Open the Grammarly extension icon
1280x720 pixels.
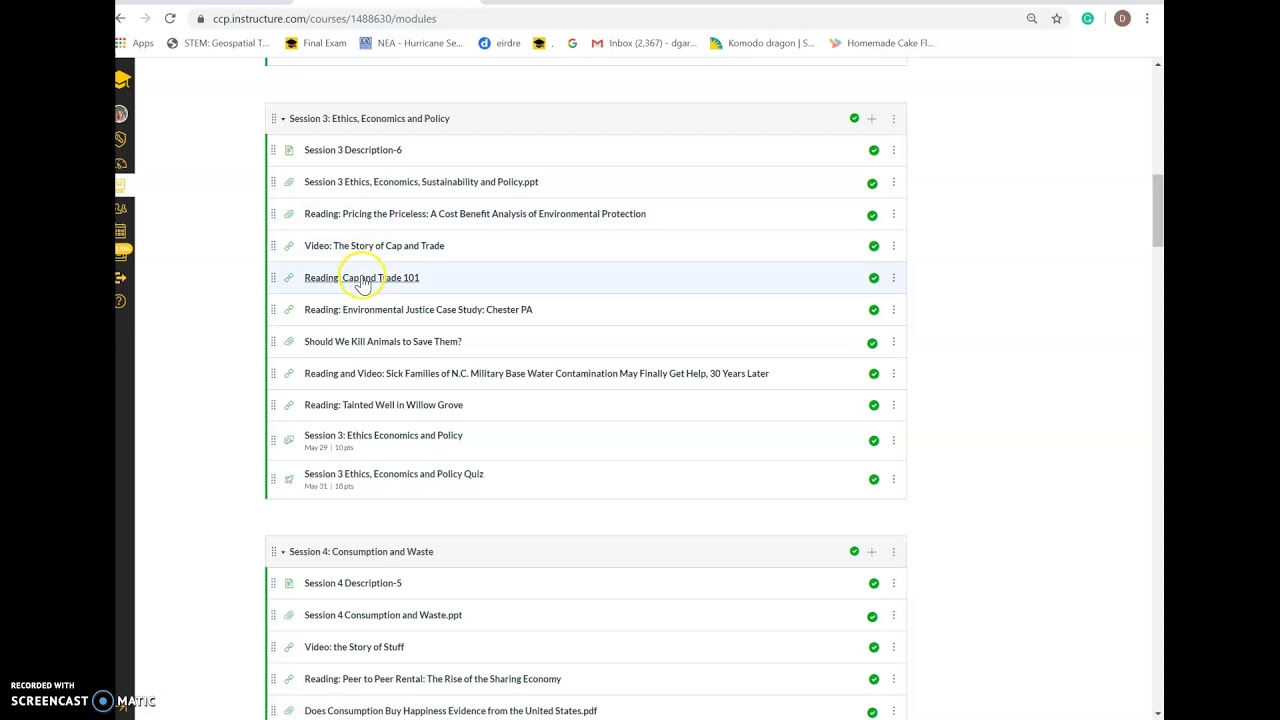pos(1088,18)
